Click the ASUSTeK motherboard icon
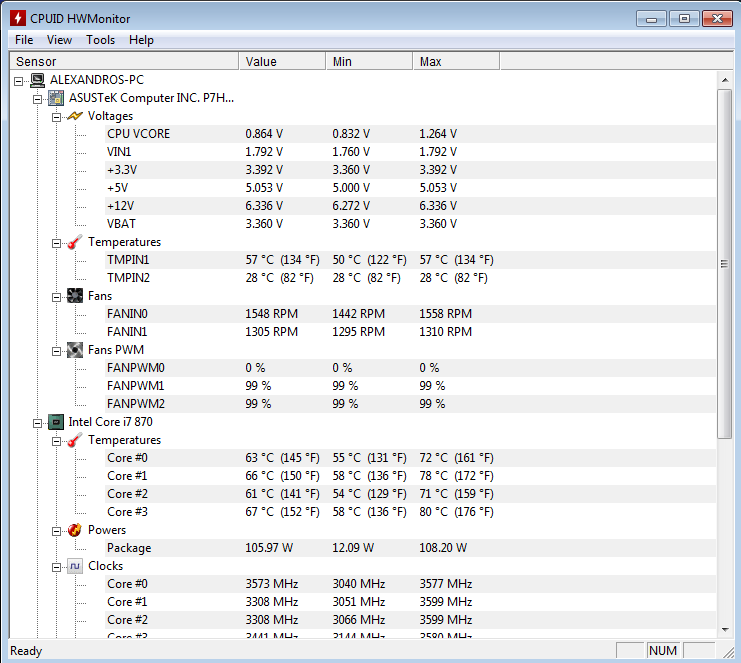Image resolution: width=741 pixels, height=663 pixels. tap(56, 98)
